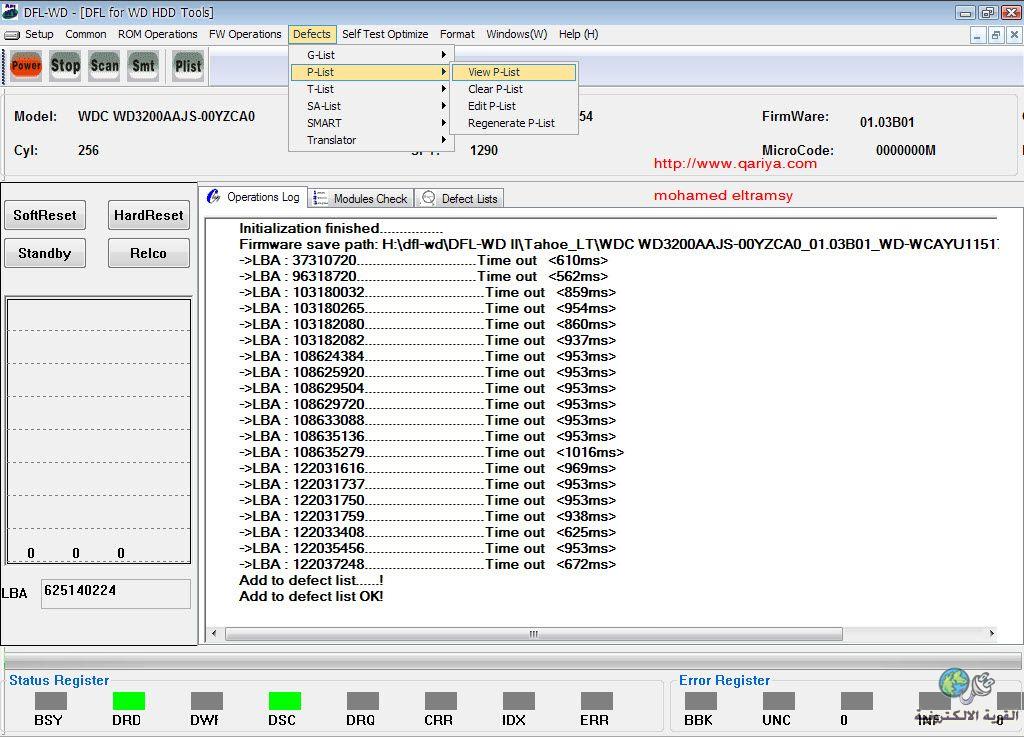Close the open Defects menu

point(312,34)
